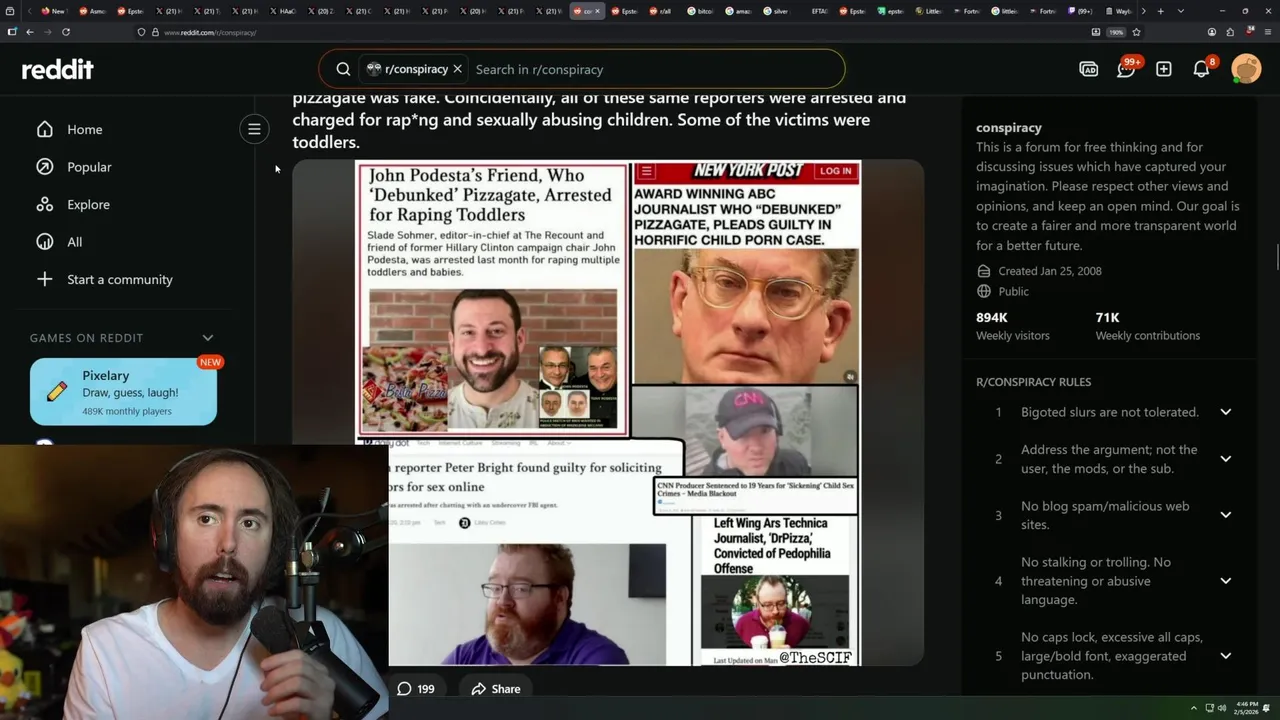Click 'No blog spam/malicious web sites.' rule text

[1105, 515]
